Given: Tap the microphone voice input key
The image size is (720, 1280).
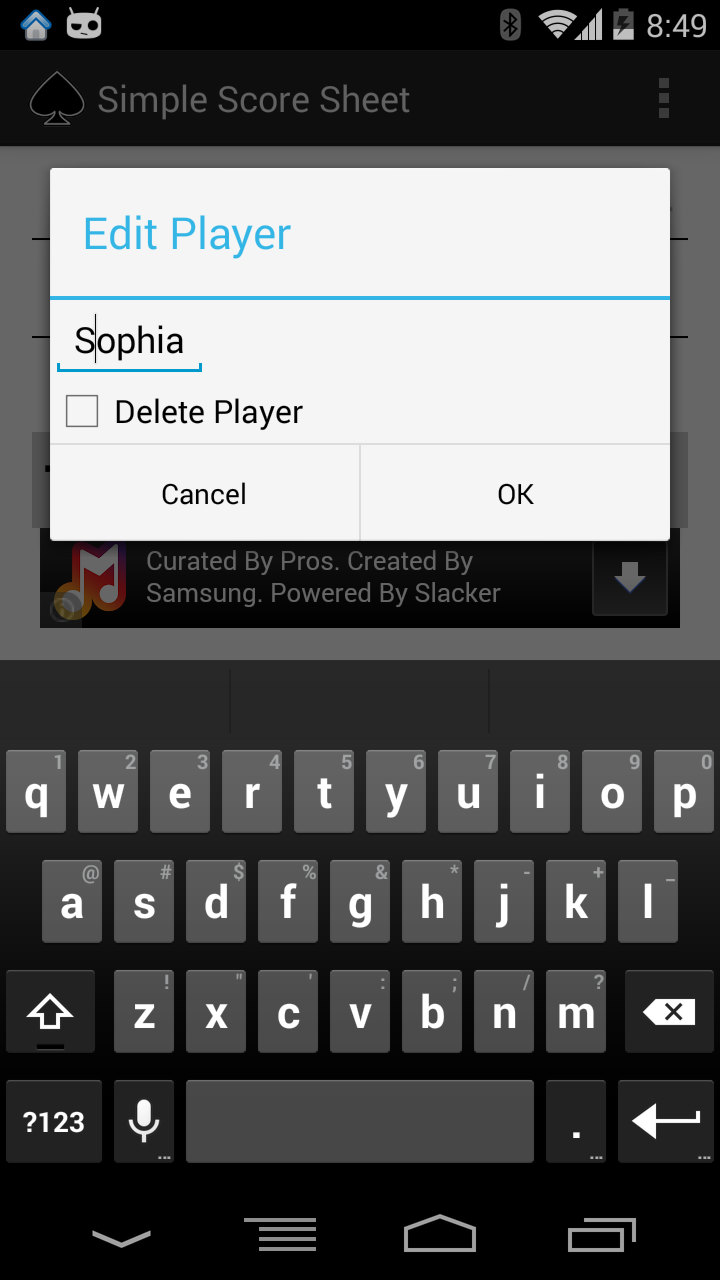Looking at the screenshot, I should pos(144,1122).
